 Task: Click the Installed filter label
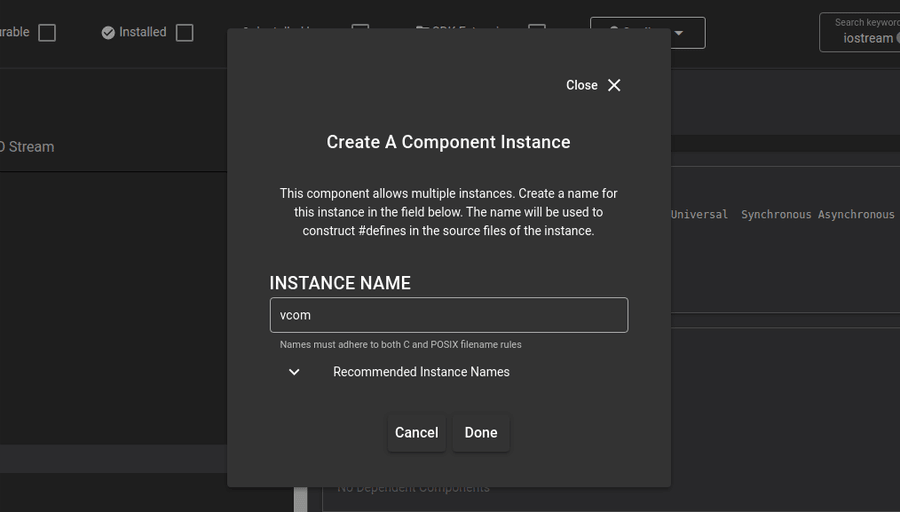142,33
